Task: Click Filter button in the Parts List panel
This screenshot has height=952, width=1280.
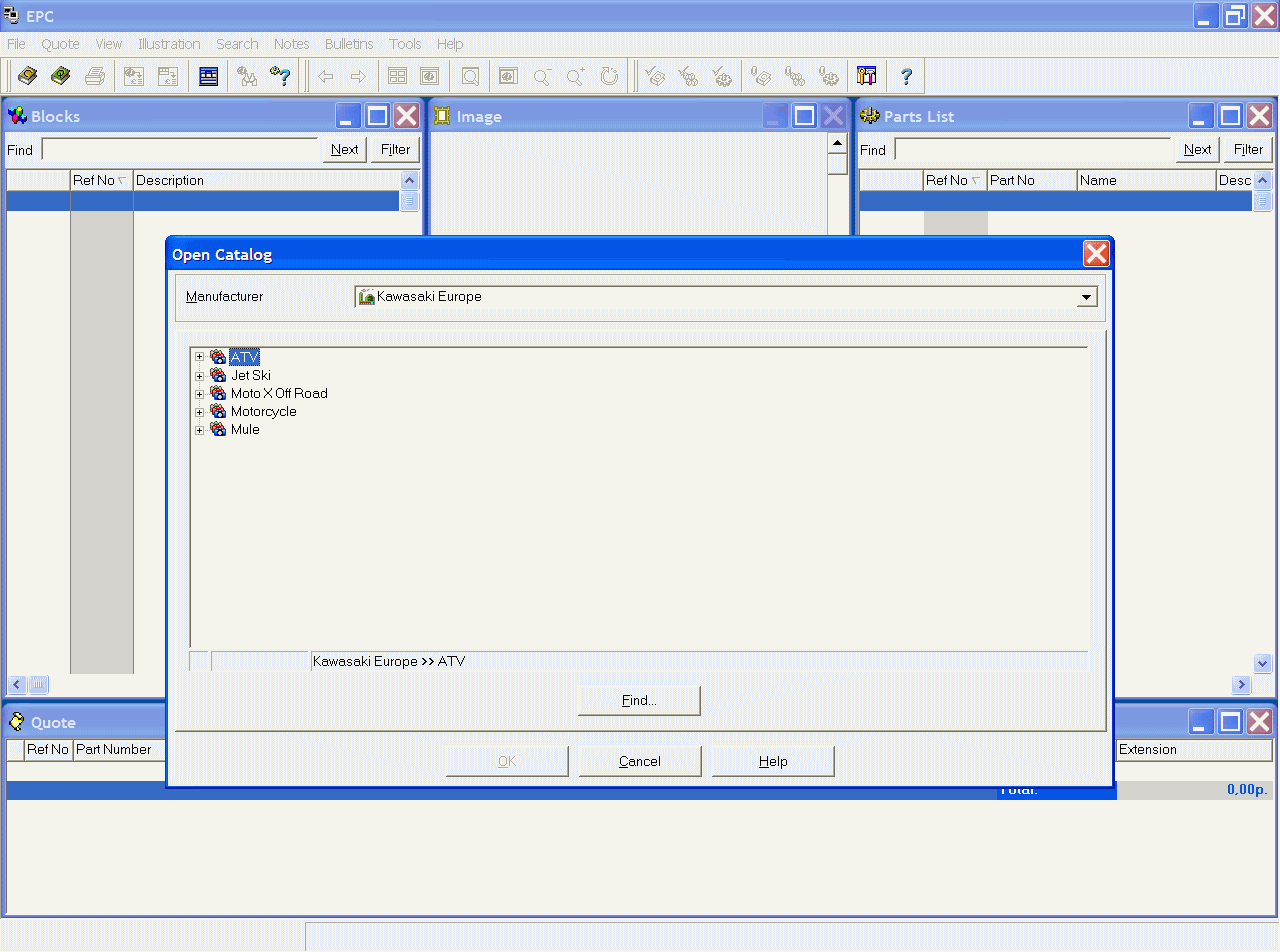Action: (x=1248, y=150)
